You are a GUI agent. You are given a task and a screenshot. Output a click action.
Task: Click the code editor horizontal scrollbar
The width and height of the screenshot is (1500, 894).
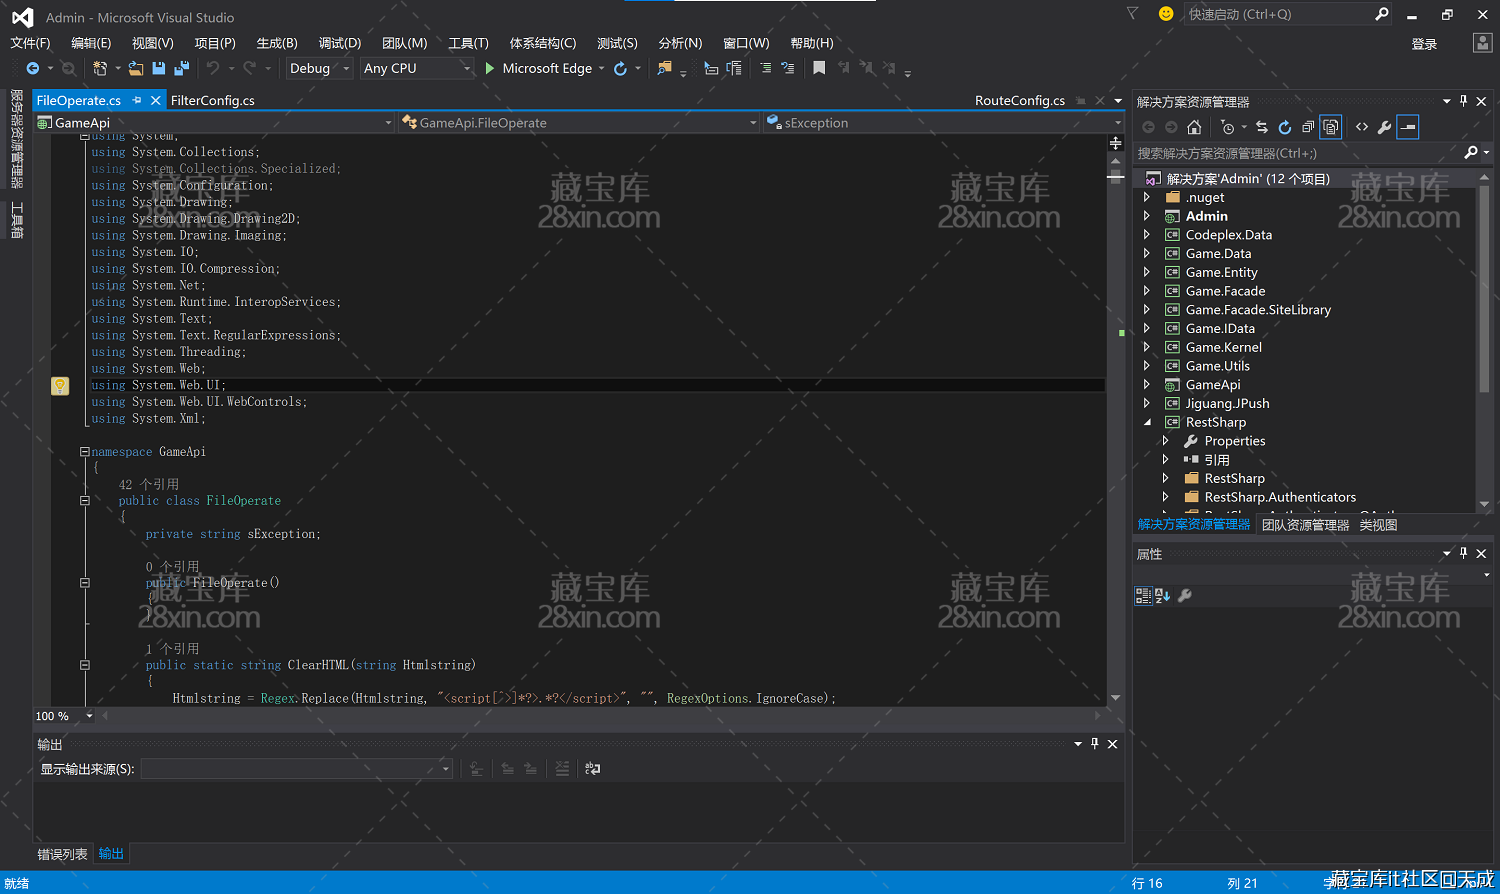pos(600,716)
